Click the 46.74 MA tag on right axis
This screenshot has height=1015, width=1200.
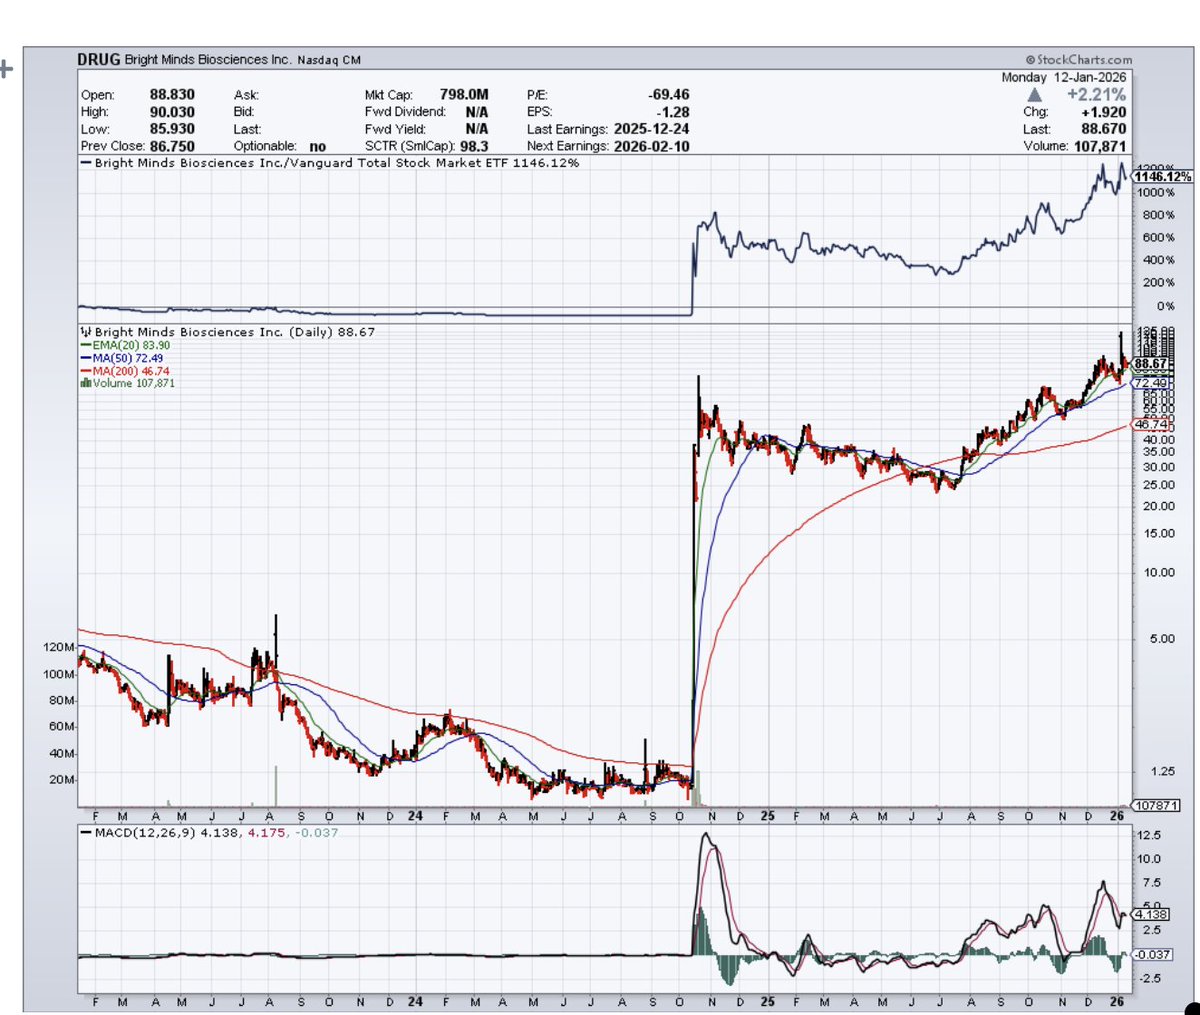tap(1150, 425)
